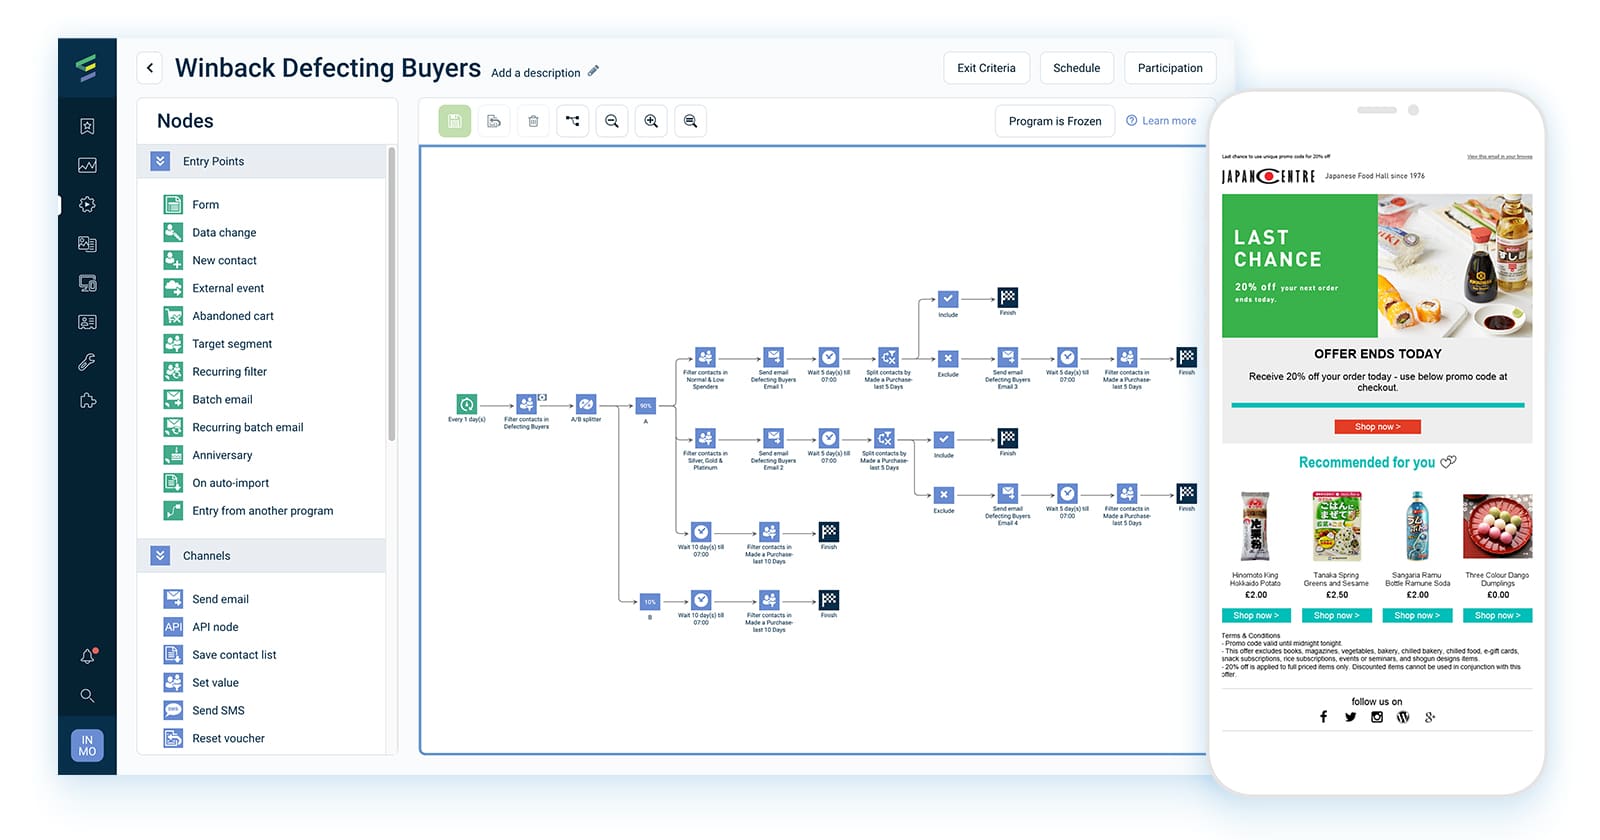Image resolution: width=1600 pixels, height=840 pixels.
Task: Click the reset zoom magnifier icon
Action: point(690,121)
